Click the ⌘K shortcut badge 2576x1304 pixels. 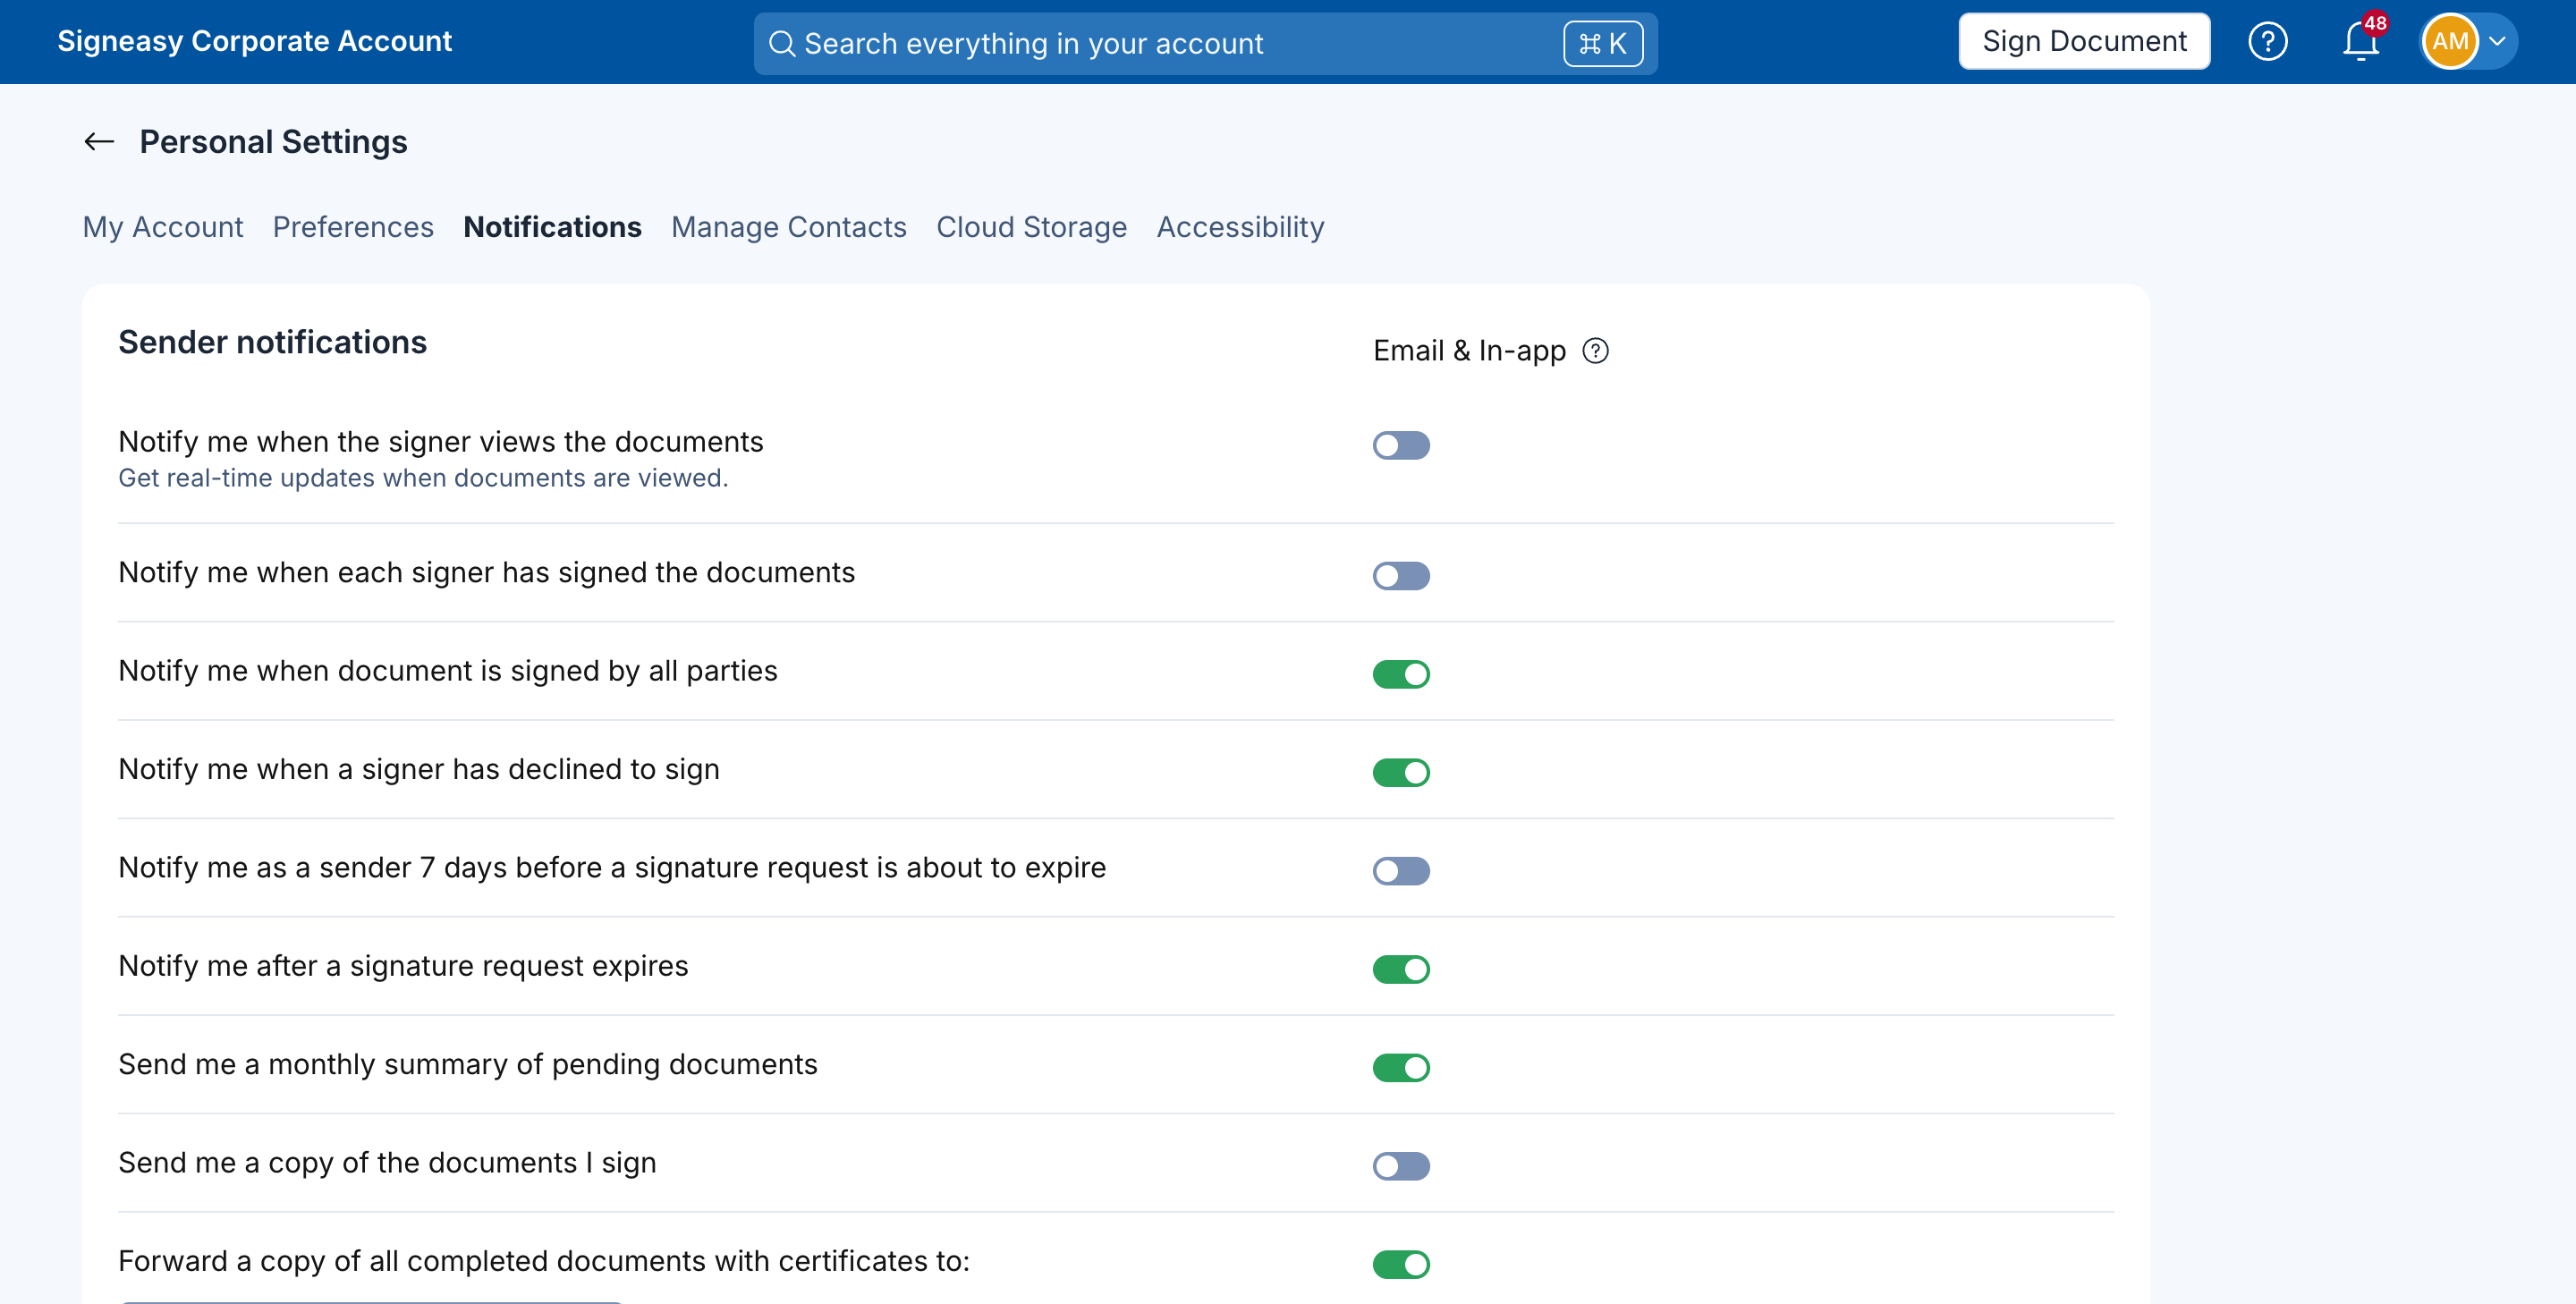(x=1603, y=44)
